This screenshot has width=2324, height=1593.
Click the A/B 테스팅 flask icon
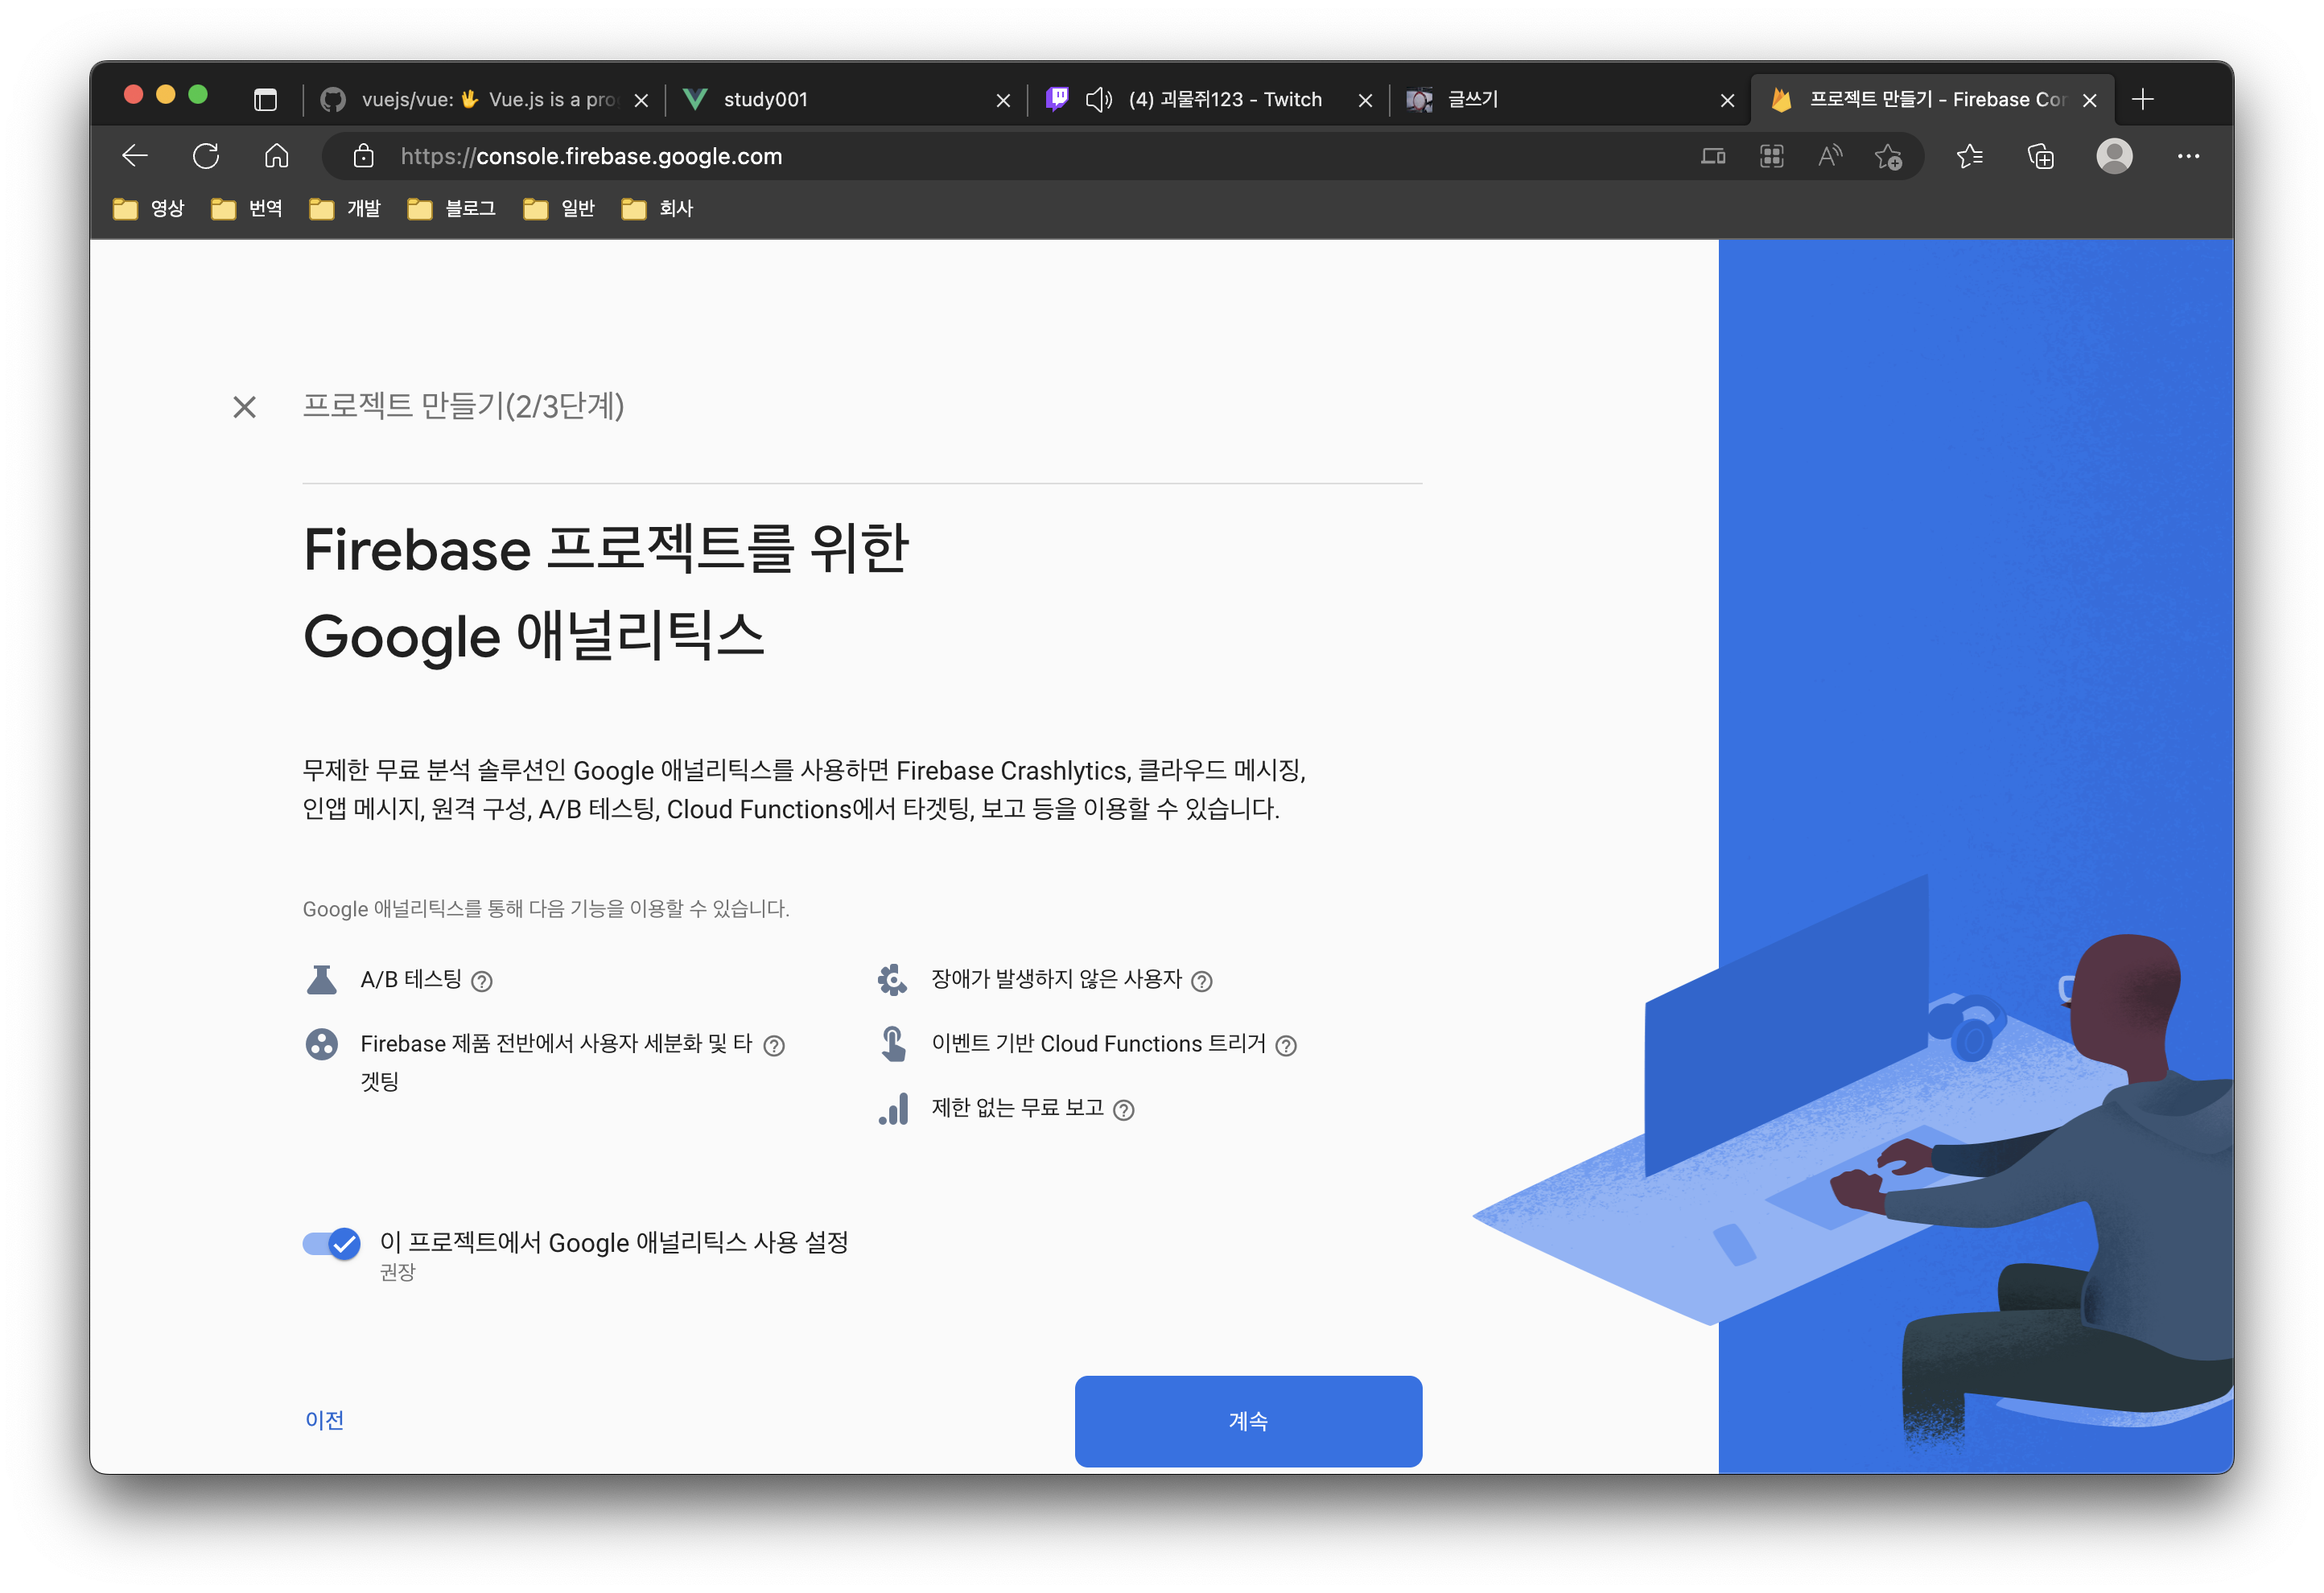(321, 980)
